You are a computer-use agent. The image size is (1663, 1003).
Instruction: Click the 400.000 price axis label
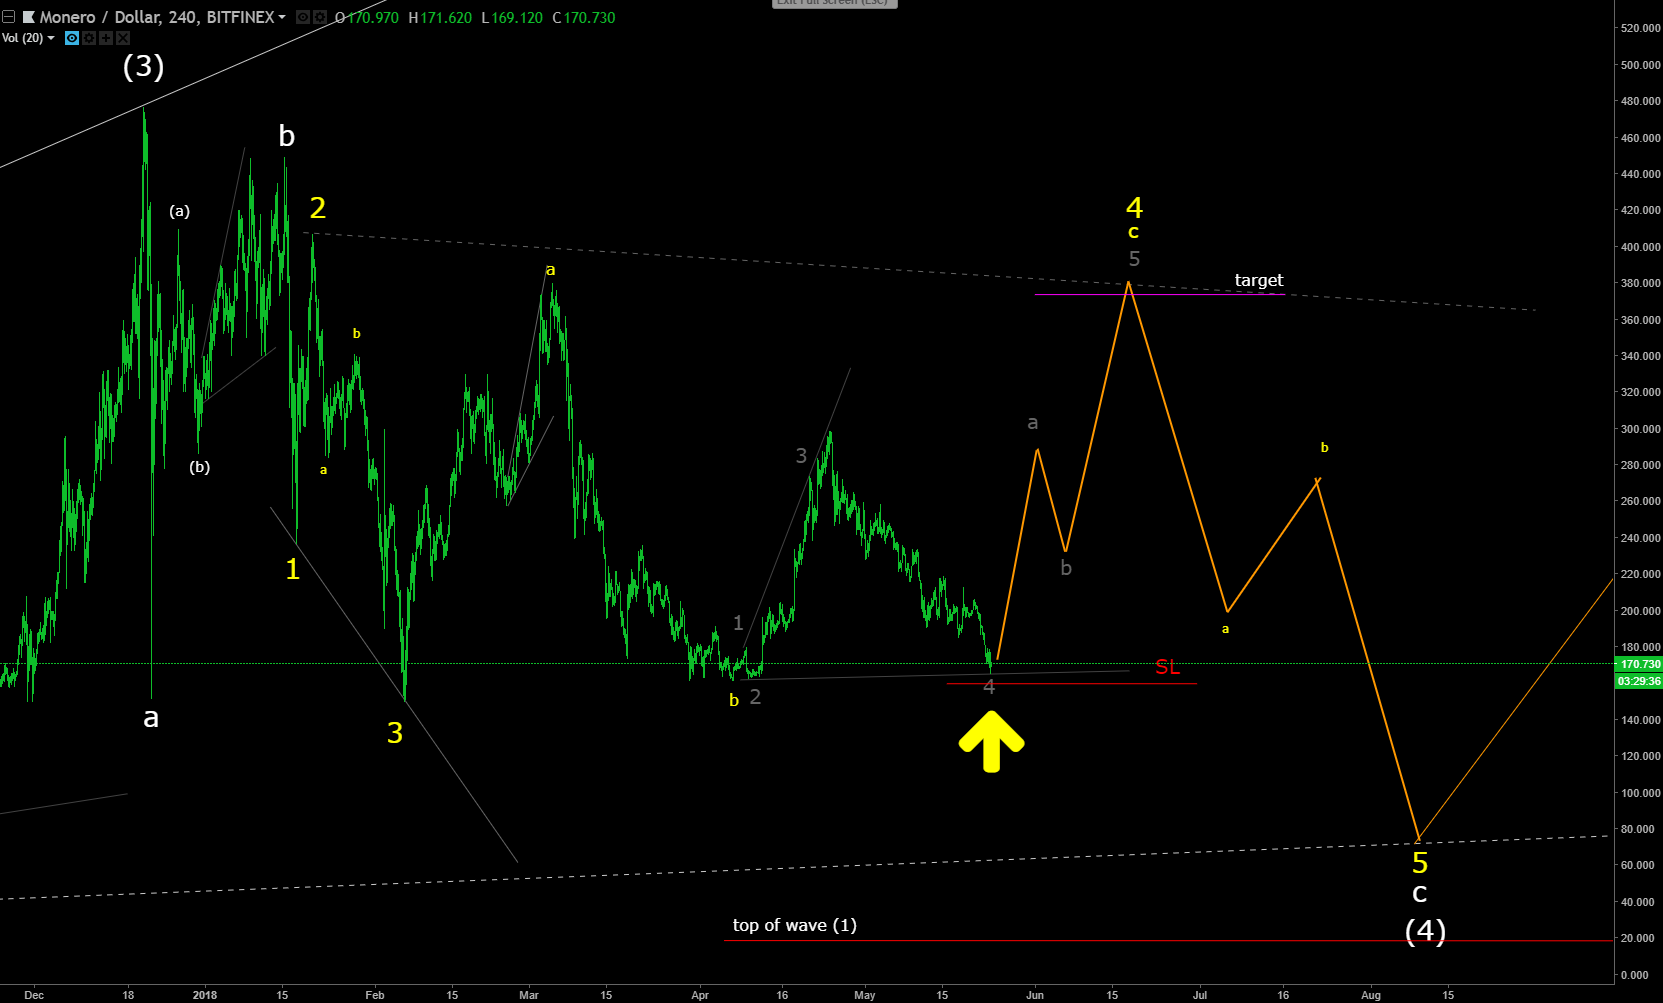[x=1641, y=247]
